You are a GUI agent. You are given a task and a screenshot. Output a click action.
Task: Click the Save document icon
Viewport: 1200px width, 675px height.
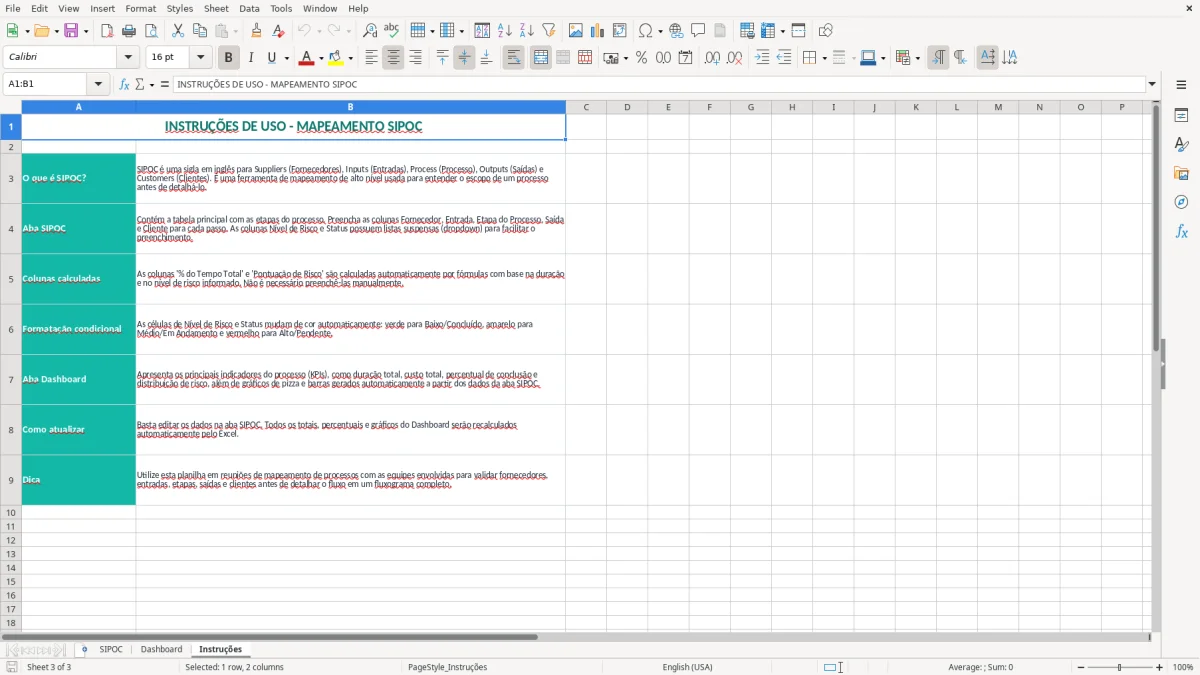pos(71,31)
